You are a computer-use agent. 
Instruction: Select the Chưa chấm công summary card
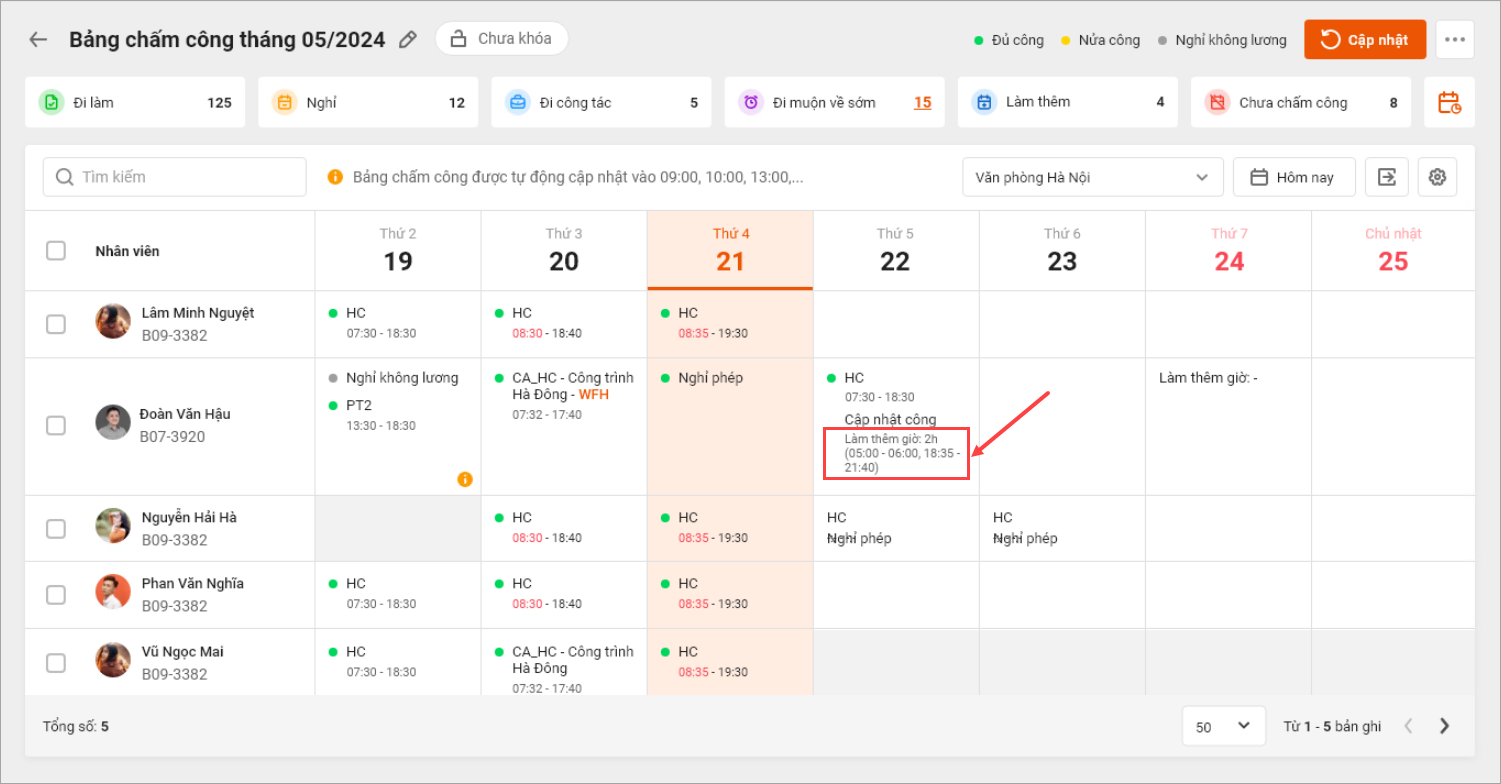[1300, 102]
